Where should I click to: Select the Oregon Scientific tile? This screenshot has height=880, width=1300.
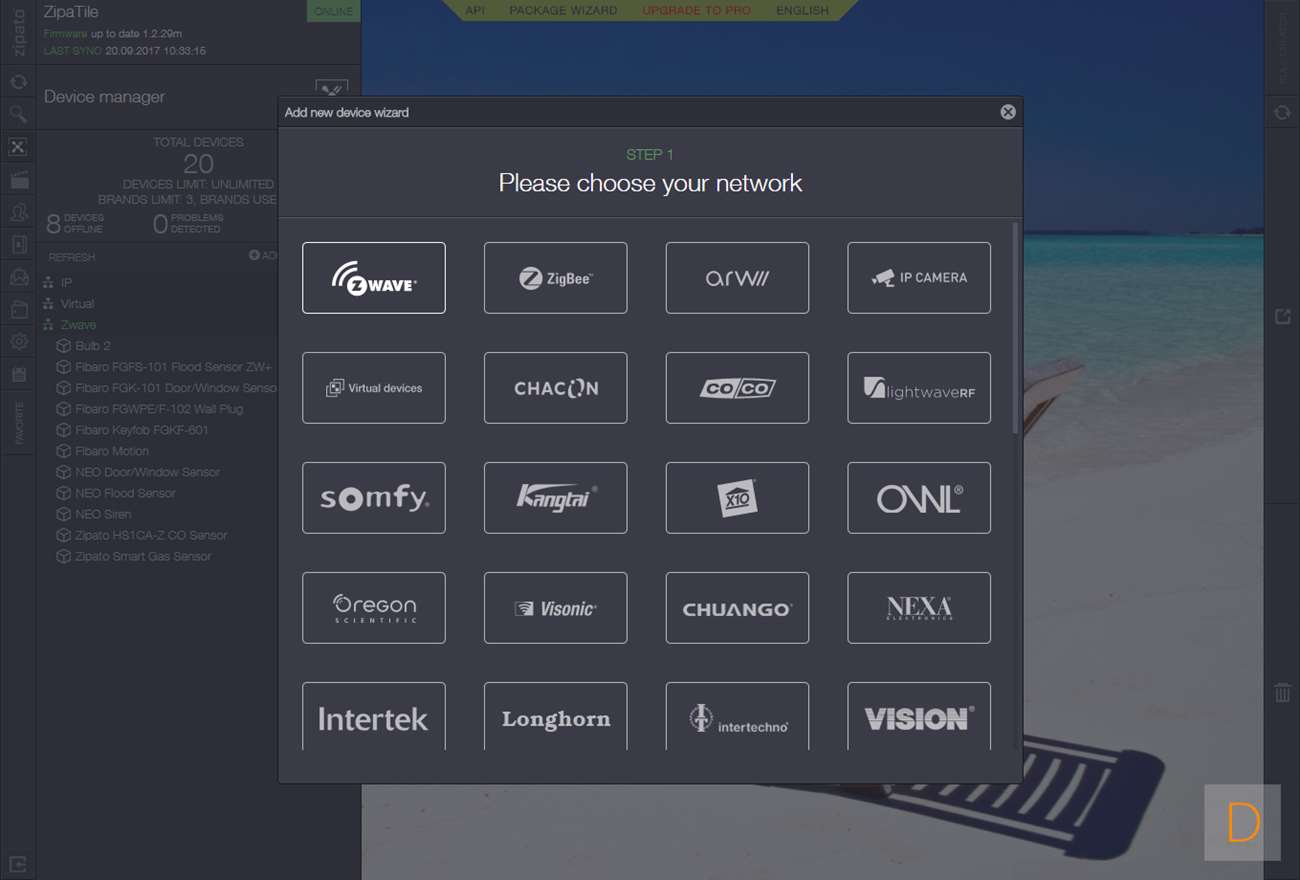pyautogui.click(x=374, y=608)
